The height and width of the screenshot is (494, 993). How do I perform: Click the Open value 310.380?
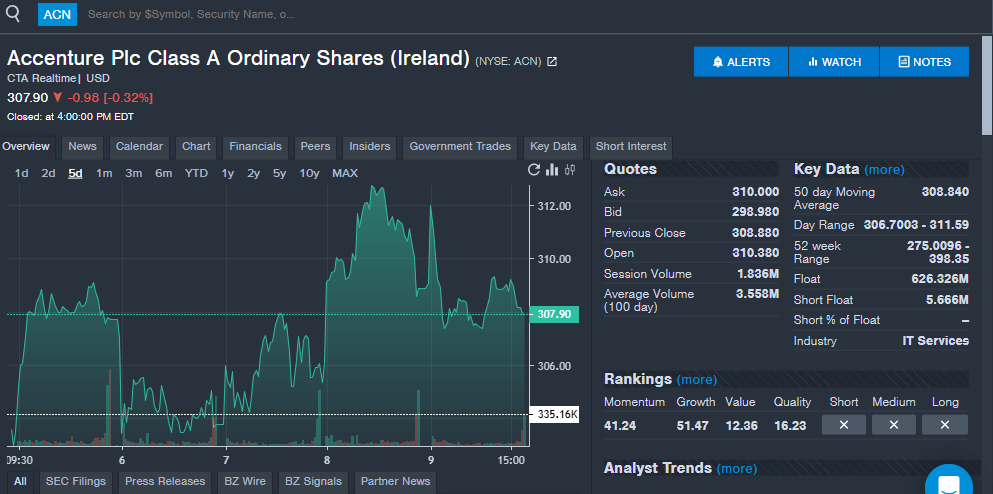756,253
